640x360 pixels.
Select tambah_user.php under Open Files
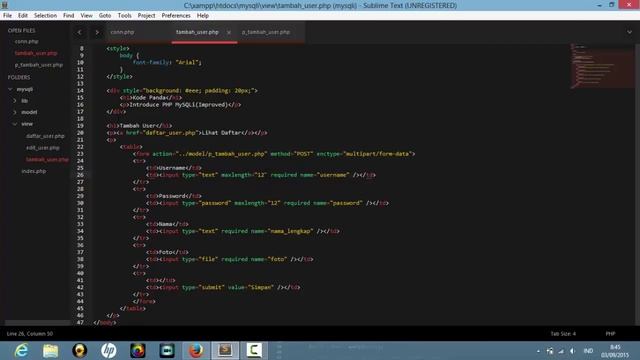(x=36, y=53)
